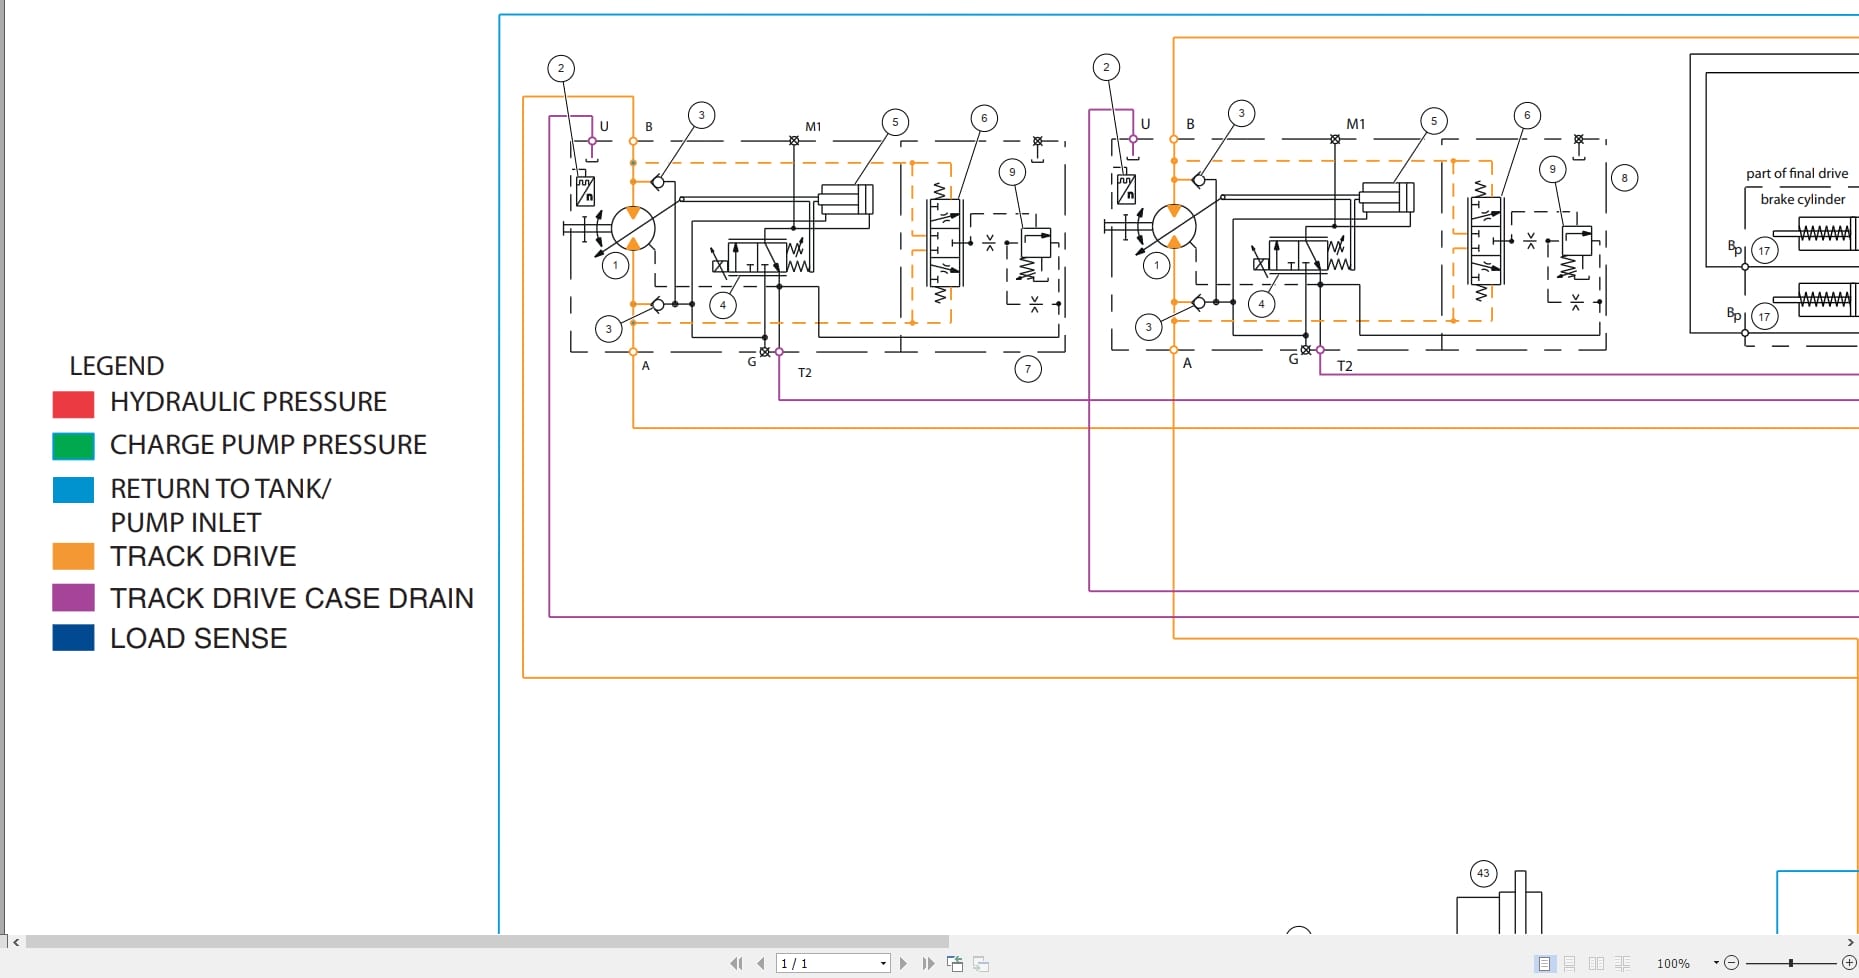Click the previous page arrow
The height and width of the screenshot is (978, 1859).
coord(759,963)
